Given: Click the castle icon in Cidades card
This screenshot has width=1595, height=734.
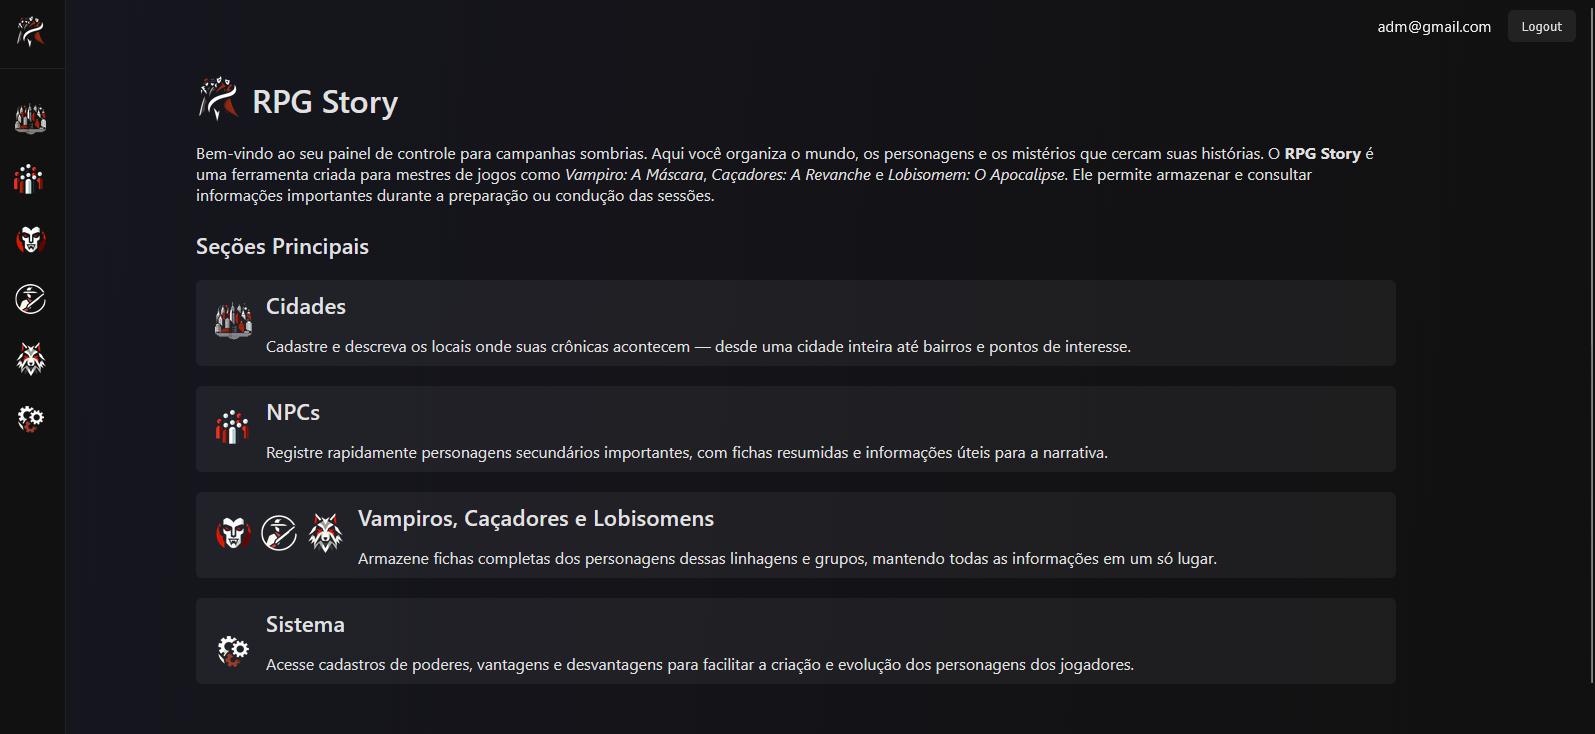Looking at the screenshot, I should coord(233,322).
